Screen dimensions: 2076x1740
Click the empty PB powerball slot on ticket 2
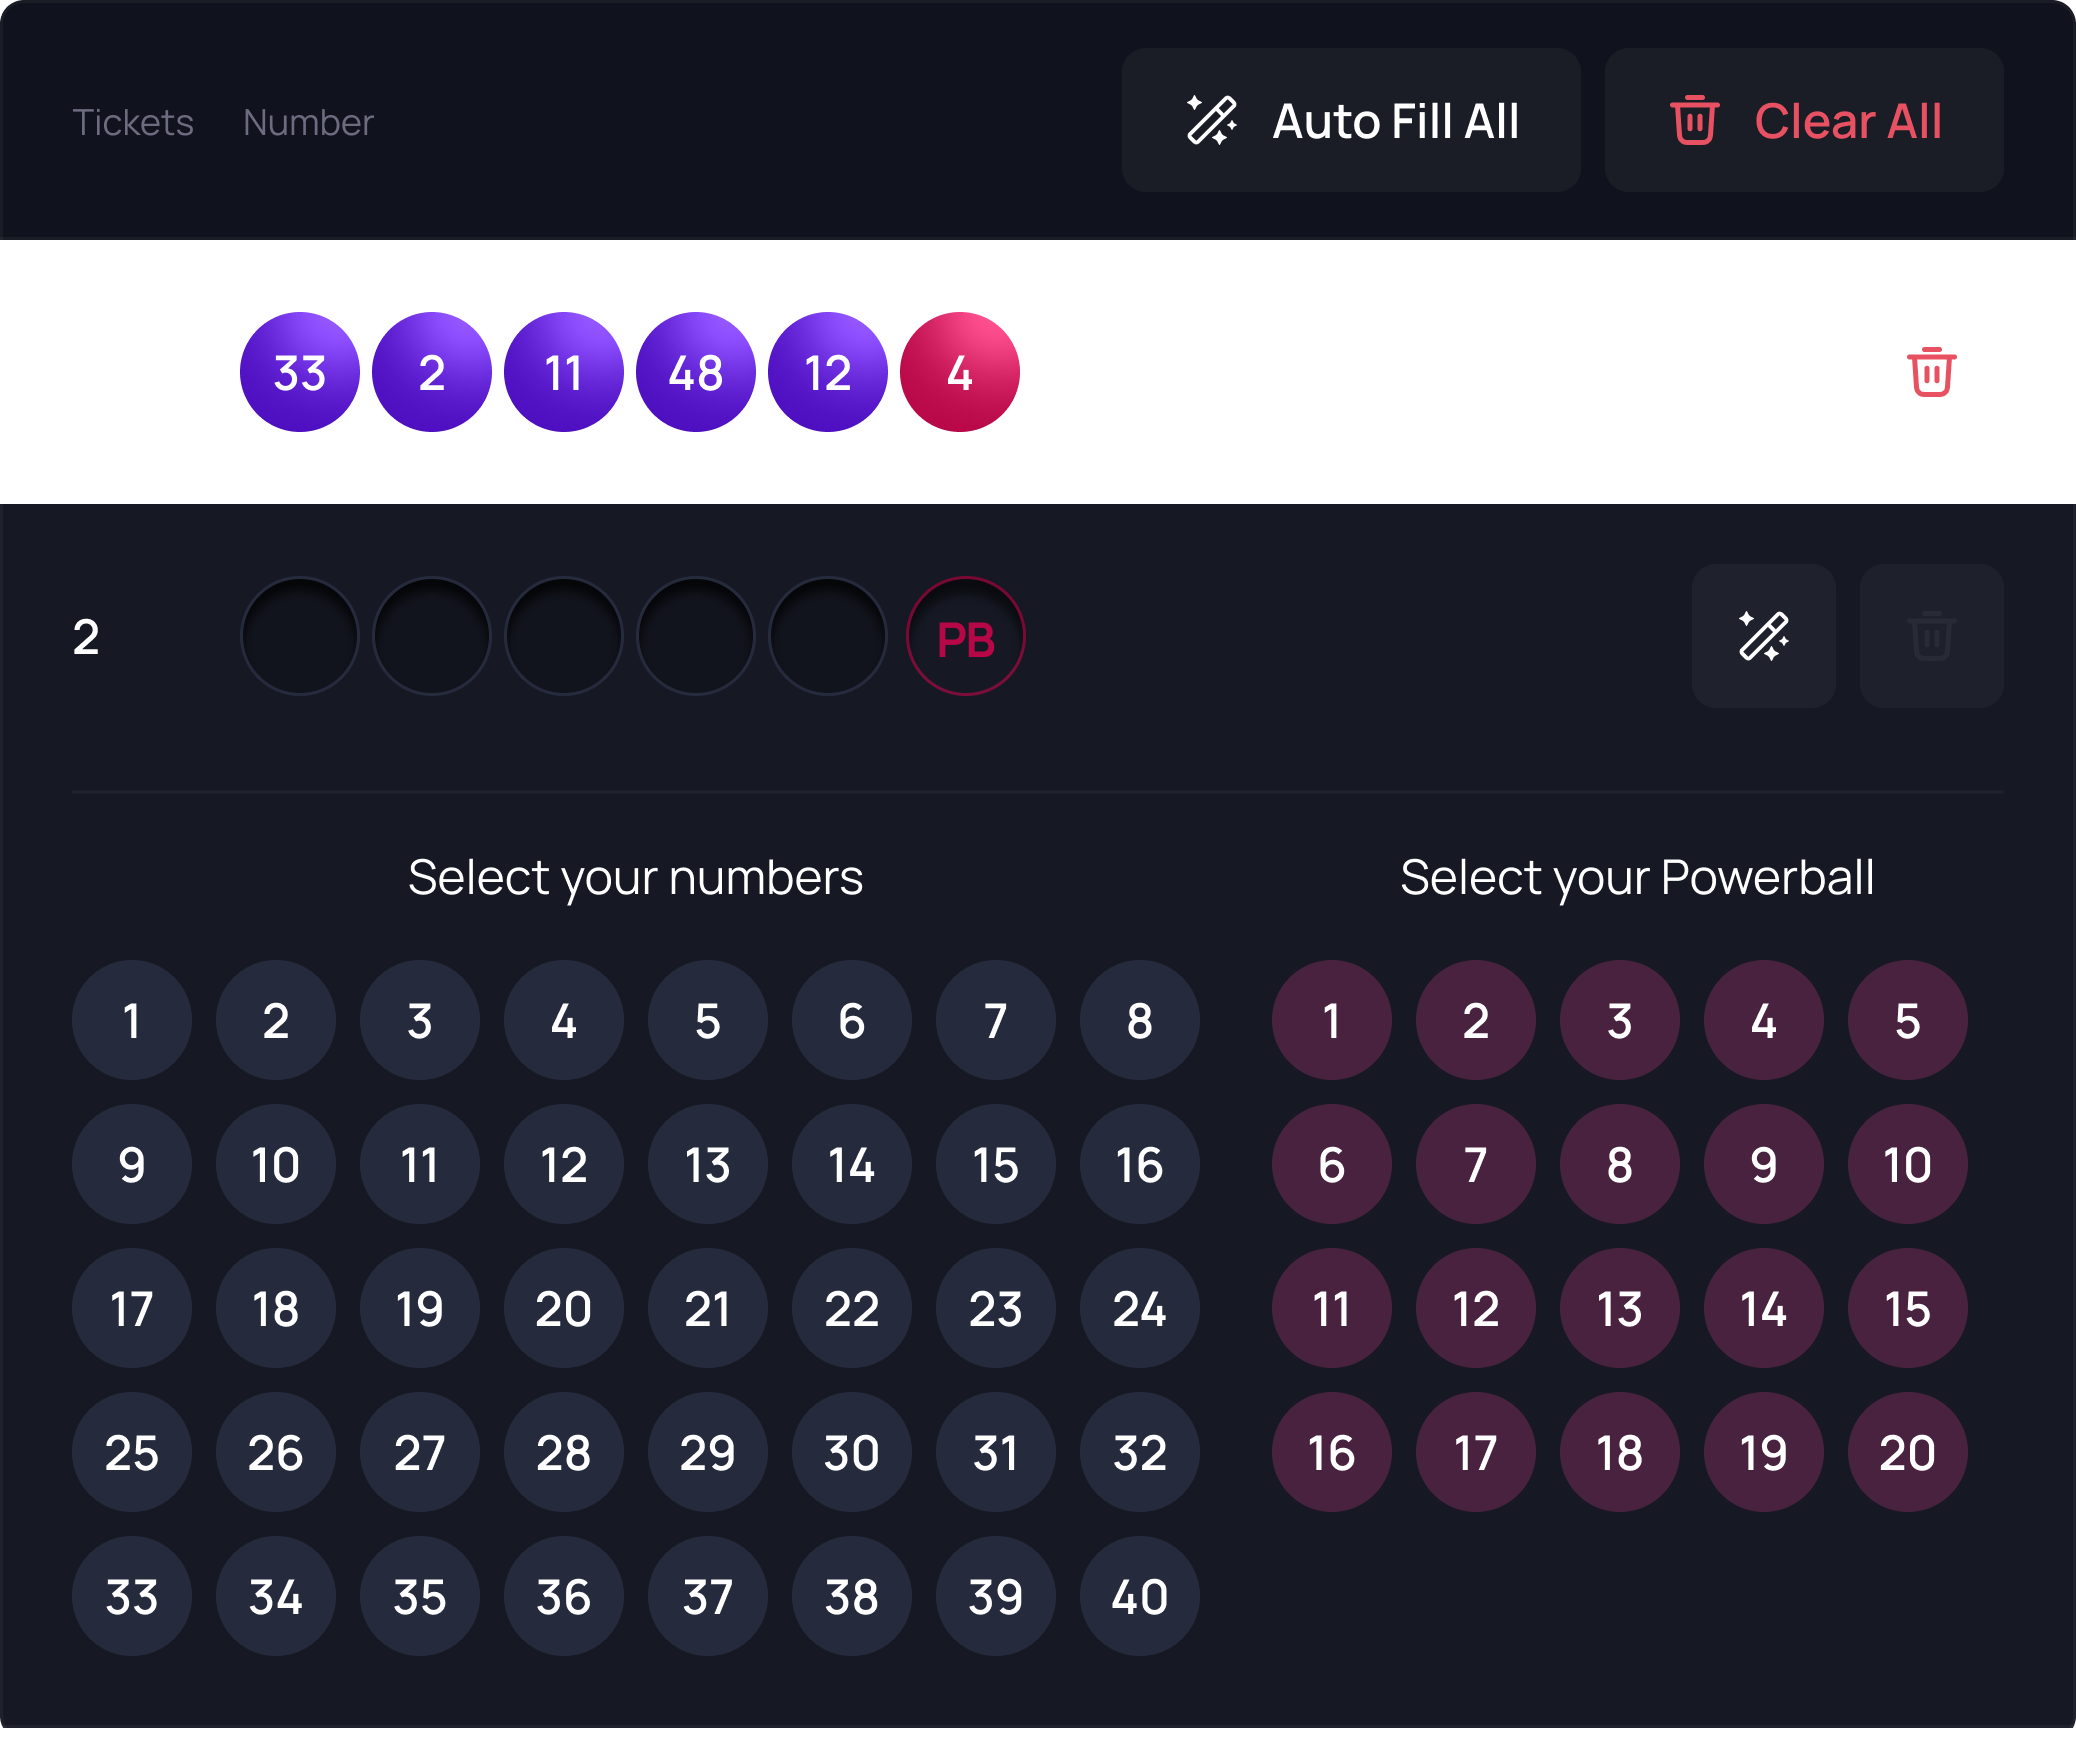(x=965, y=637)
